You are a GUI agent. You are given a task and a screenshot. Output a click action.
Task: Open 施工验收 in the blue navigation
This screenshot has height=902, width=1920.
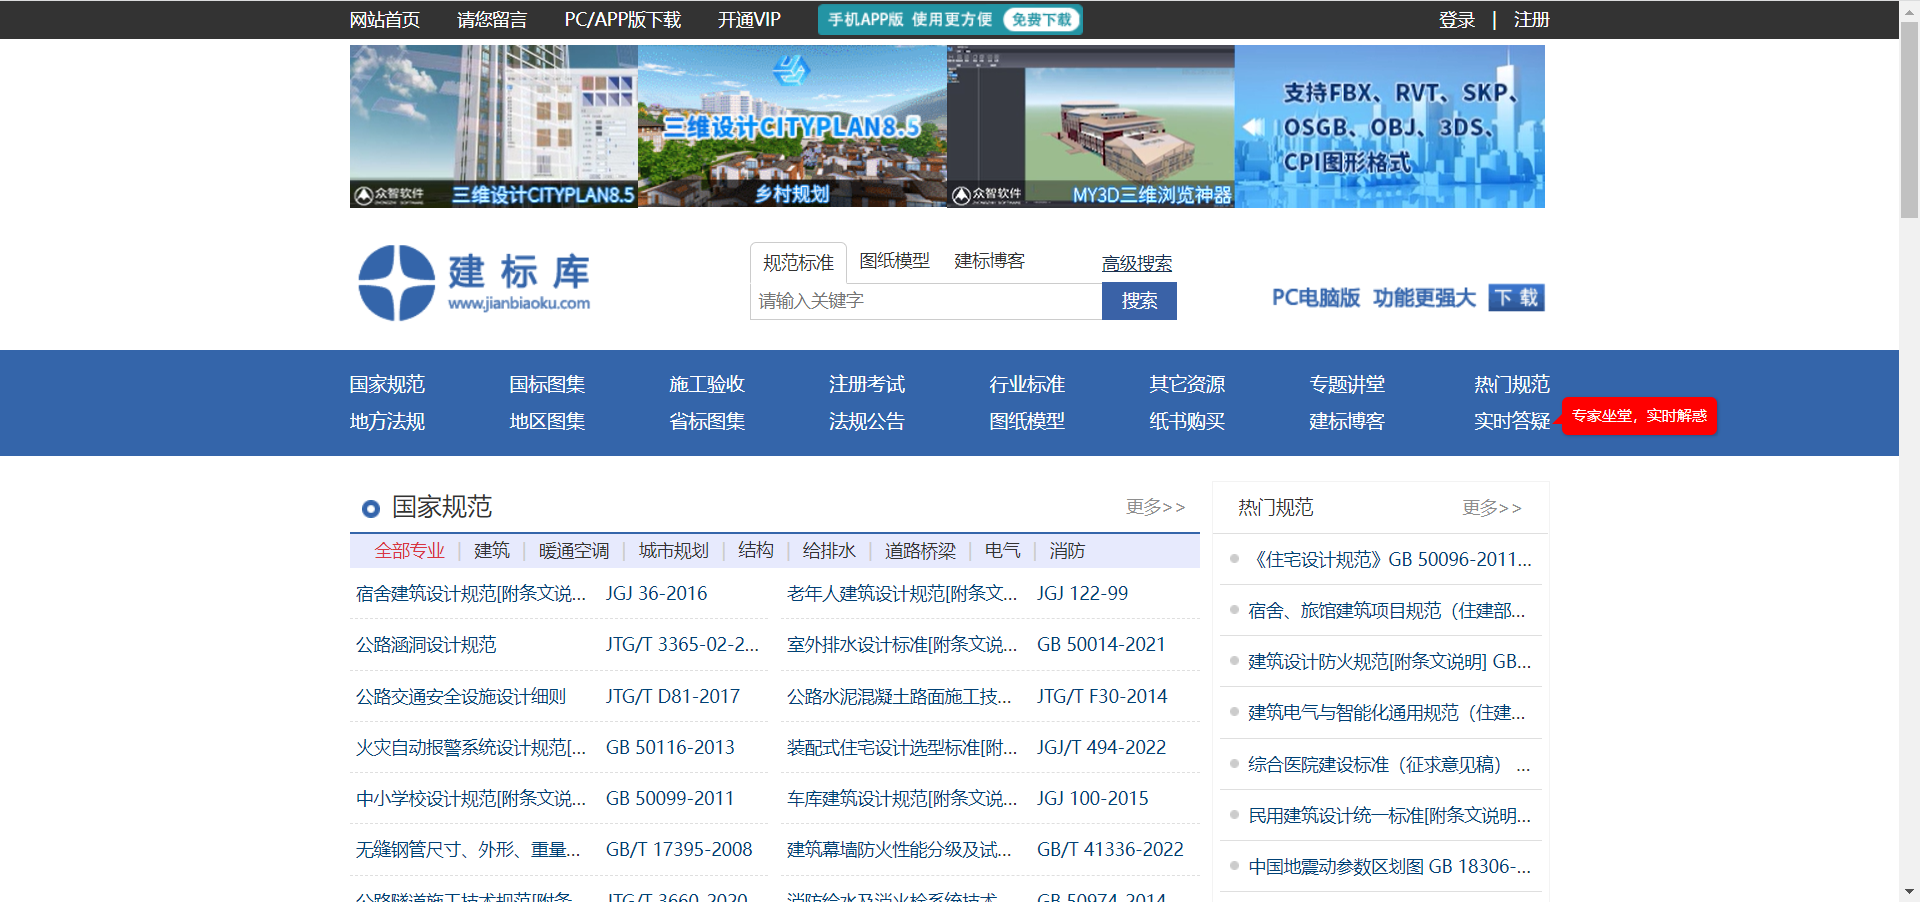tap(707, 384)
